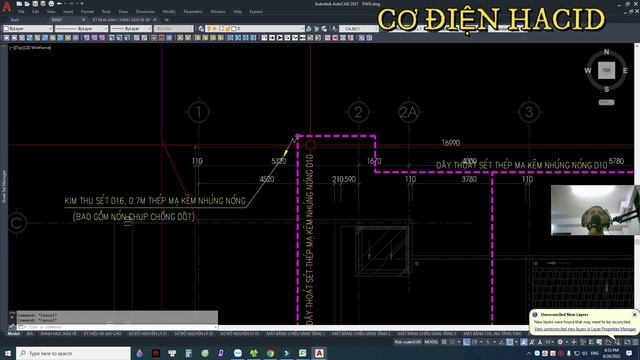Open the Draw menu

[123, 12]
